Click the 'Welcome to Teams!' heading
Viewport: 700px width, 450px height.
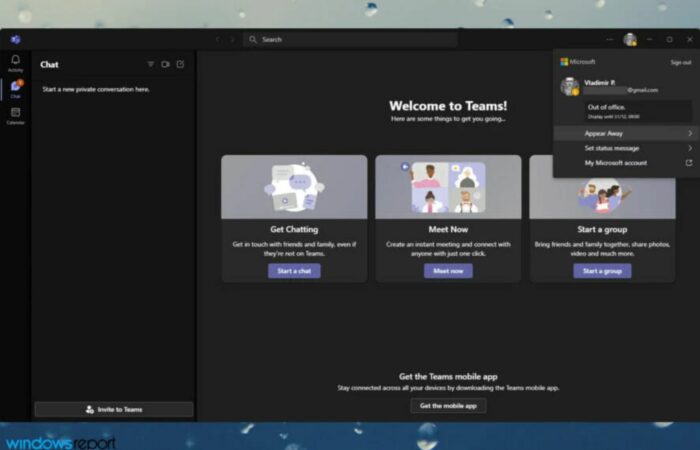pos(448,106)
